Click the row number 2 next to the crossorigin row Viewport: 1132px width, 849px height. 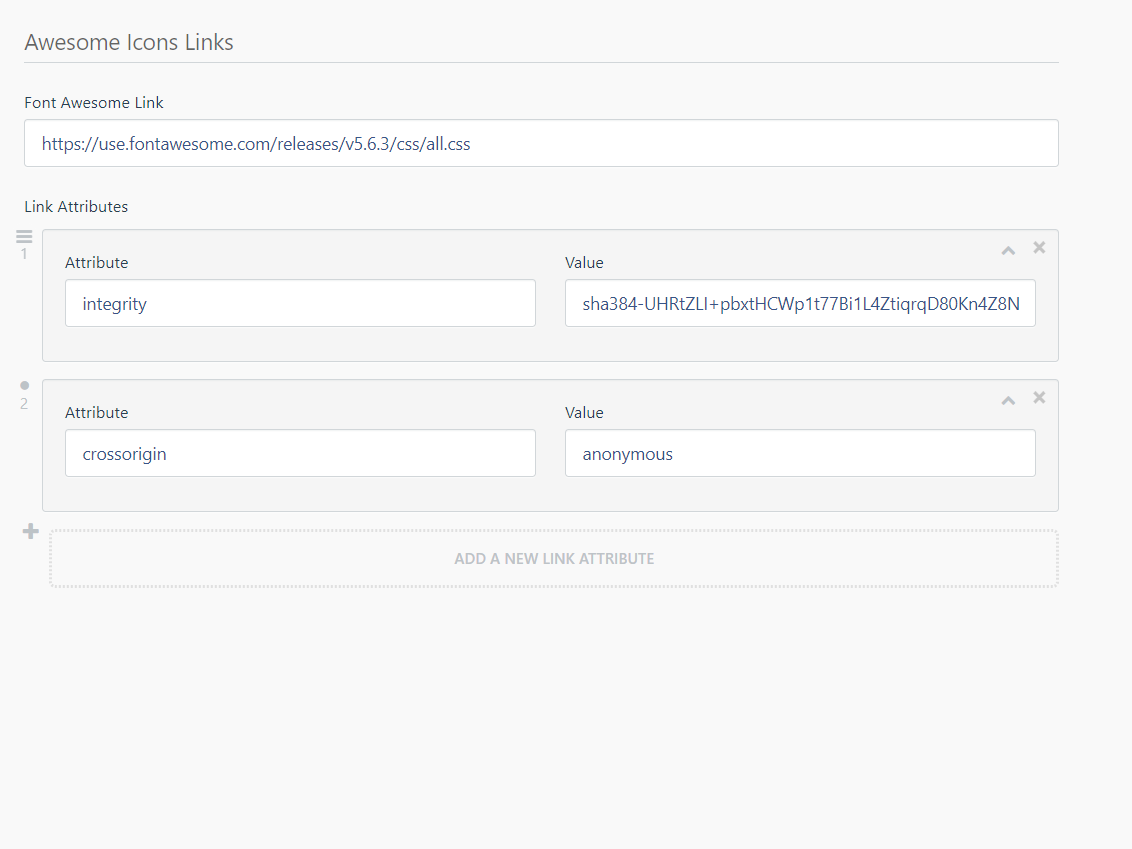coord(24,404)
